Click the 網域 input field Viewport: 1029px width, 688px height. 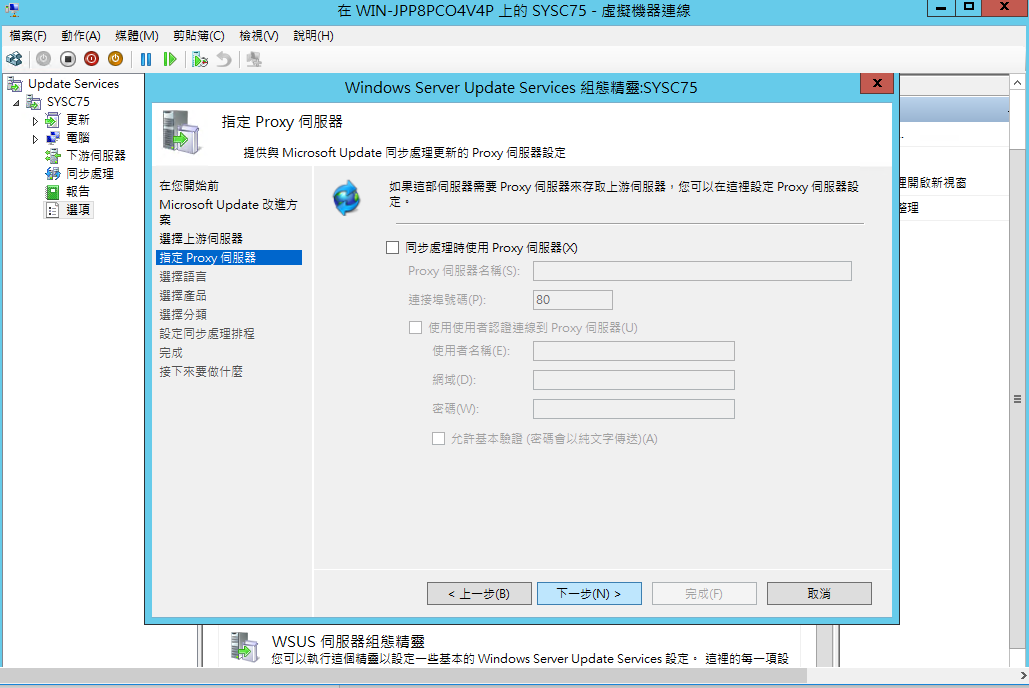tap(634, 380)
